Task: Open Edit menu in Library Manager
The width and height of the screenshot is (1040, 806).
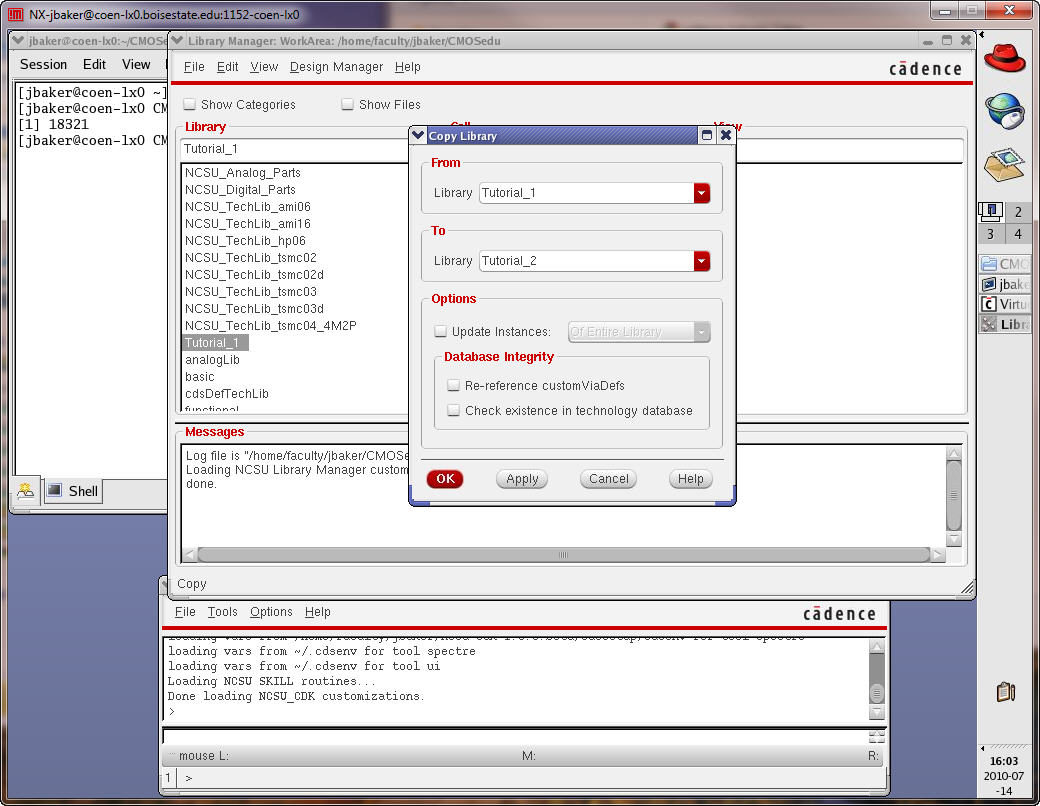Action: pyautogui.click(x=228, y=67)
